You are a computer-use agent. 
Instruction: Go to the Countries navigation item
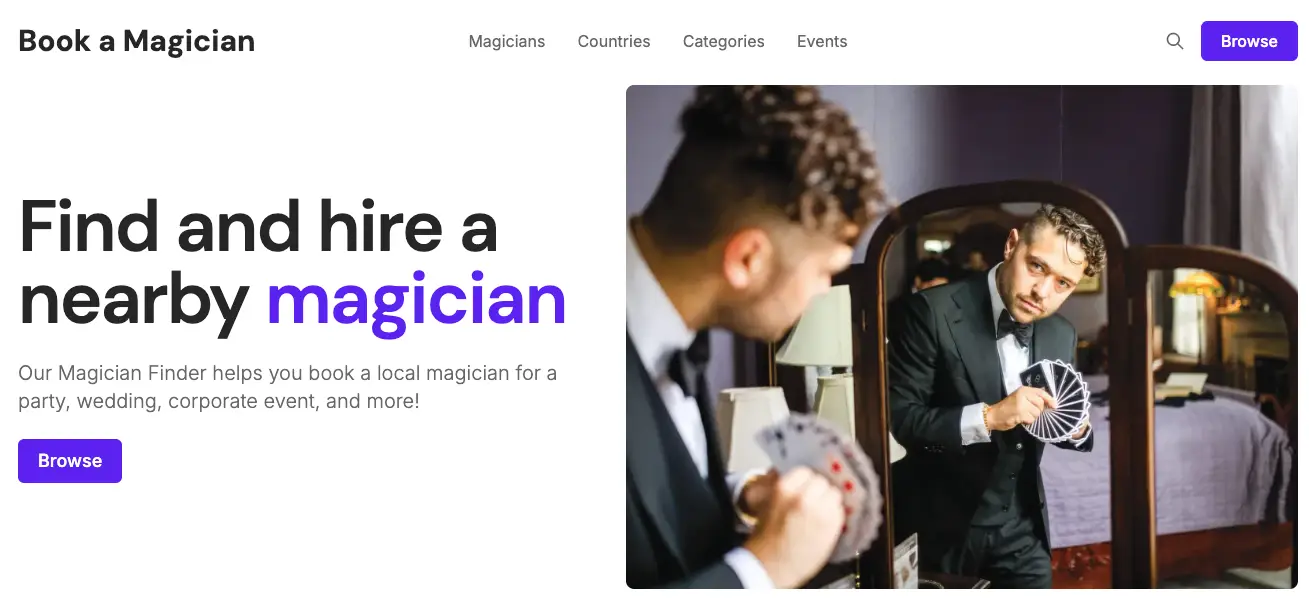(x=614, y=41)
